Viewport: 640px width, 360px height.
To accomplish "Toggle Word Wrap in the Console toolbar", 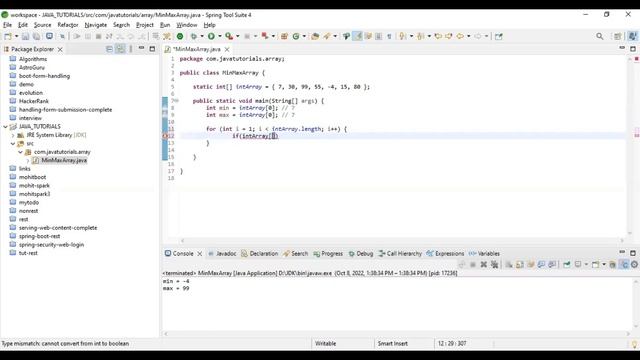I will coord(531,264).
